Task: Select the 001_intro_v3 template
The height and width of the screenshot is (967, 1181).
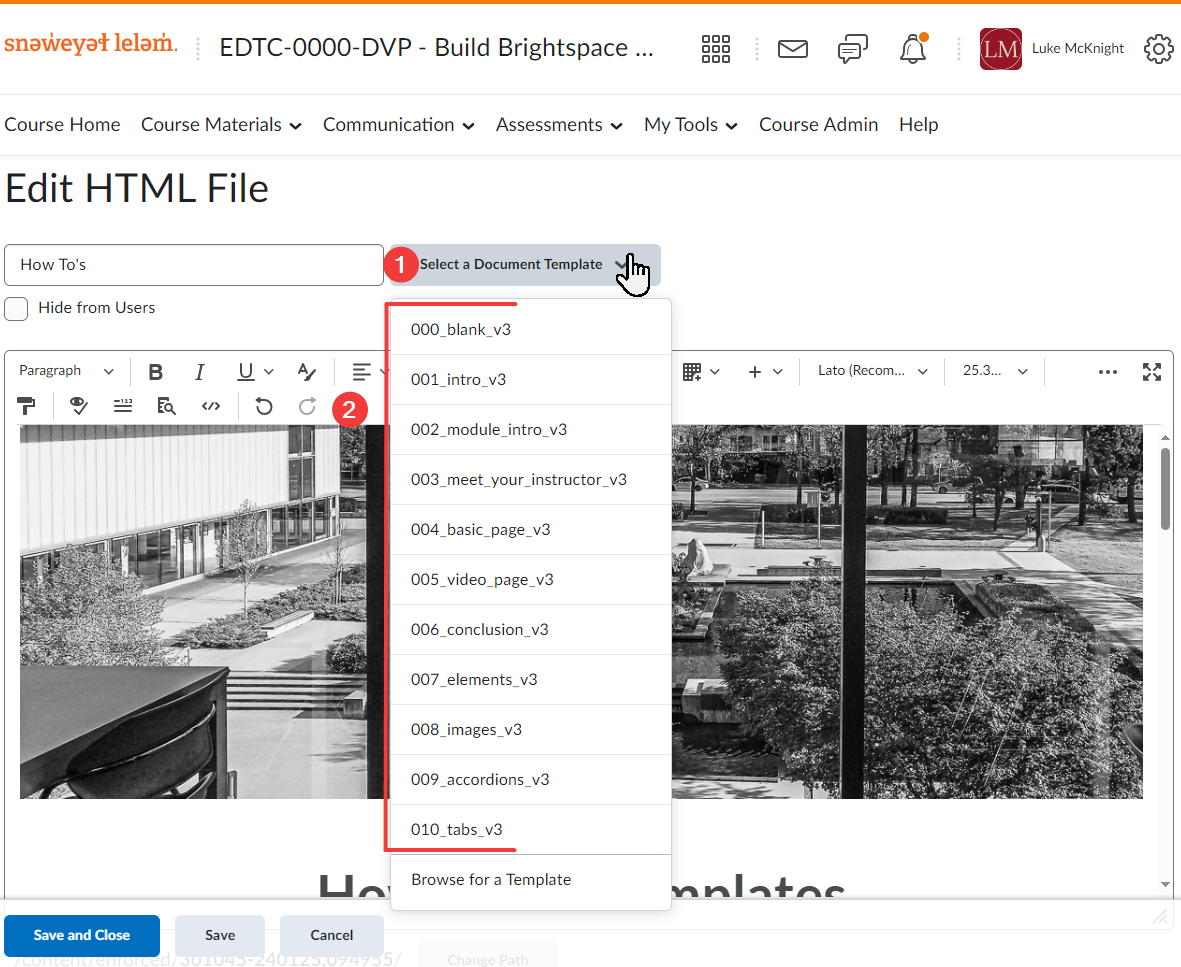Action: click(531, 380)
